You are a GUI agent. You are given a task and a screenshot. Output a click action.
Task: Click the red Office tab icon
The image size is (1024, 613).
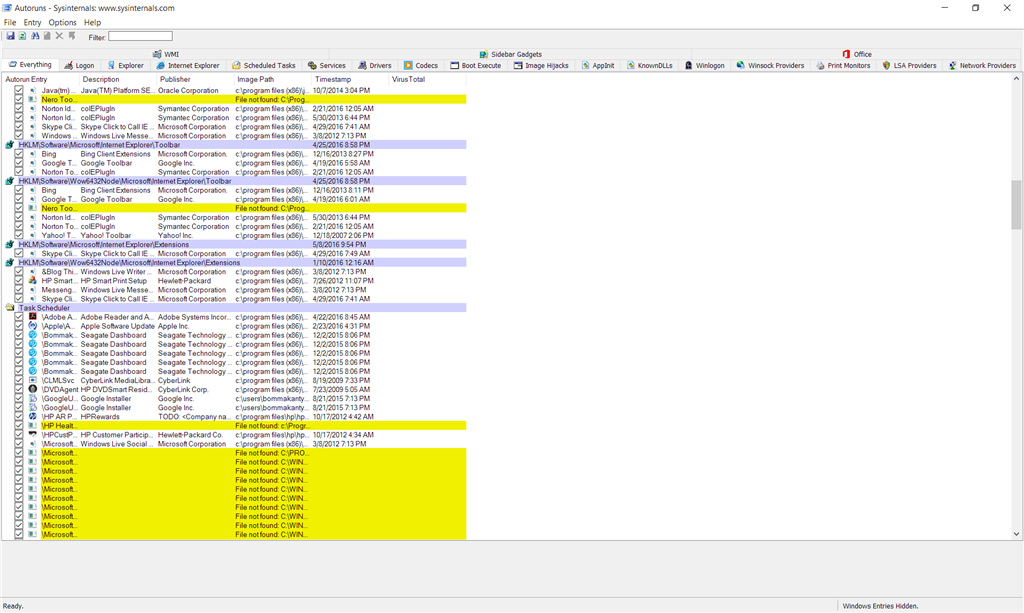click(x=846, y=54)
